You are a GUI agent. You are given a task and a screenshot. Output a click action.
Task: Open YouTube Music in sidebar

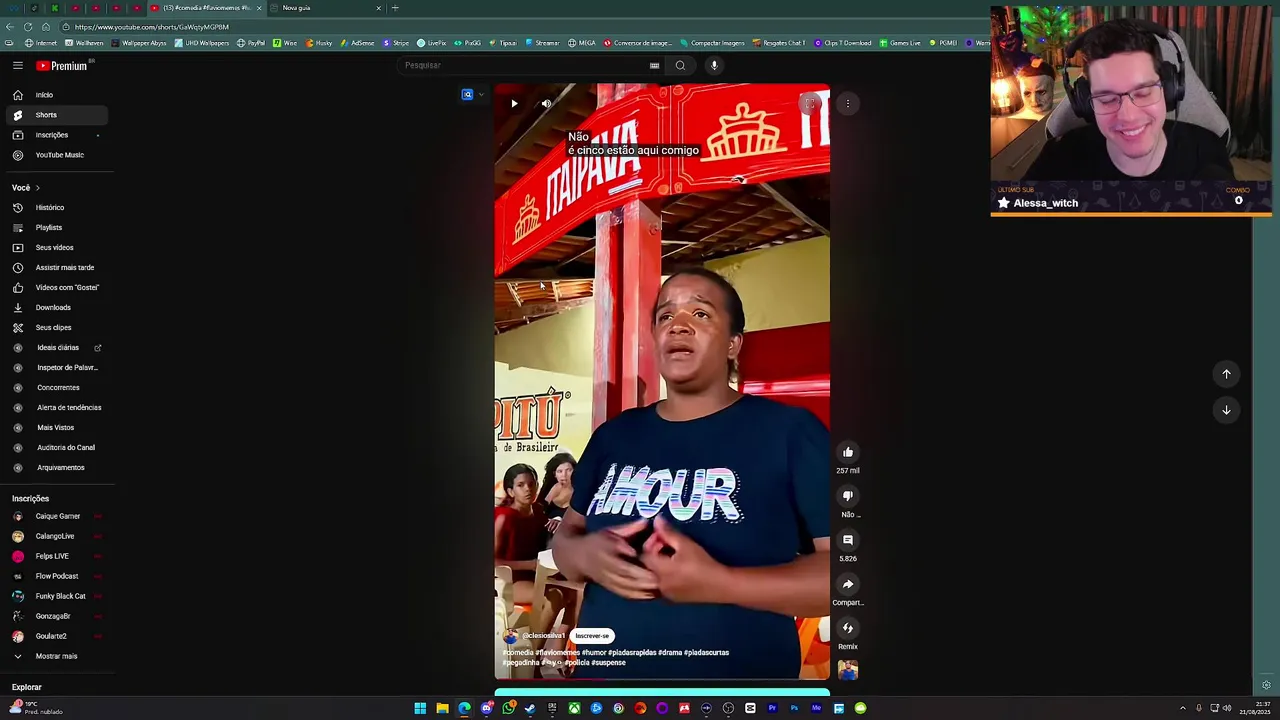coord(55,155)
